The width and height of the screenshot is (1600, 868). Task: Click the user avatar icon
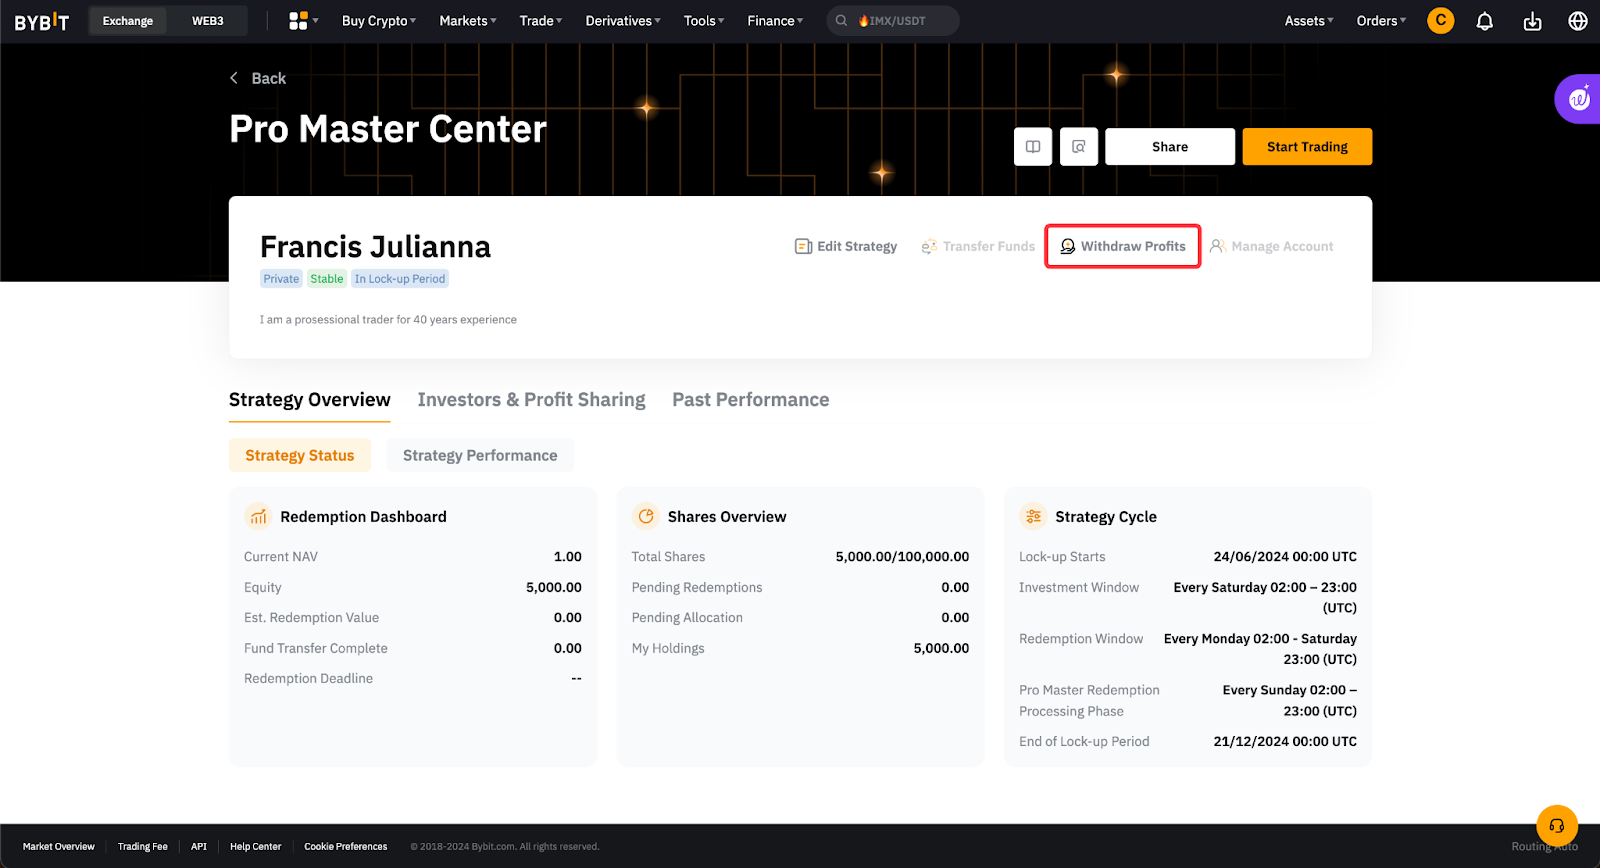pyautogui.click(x=1440, y=21)
